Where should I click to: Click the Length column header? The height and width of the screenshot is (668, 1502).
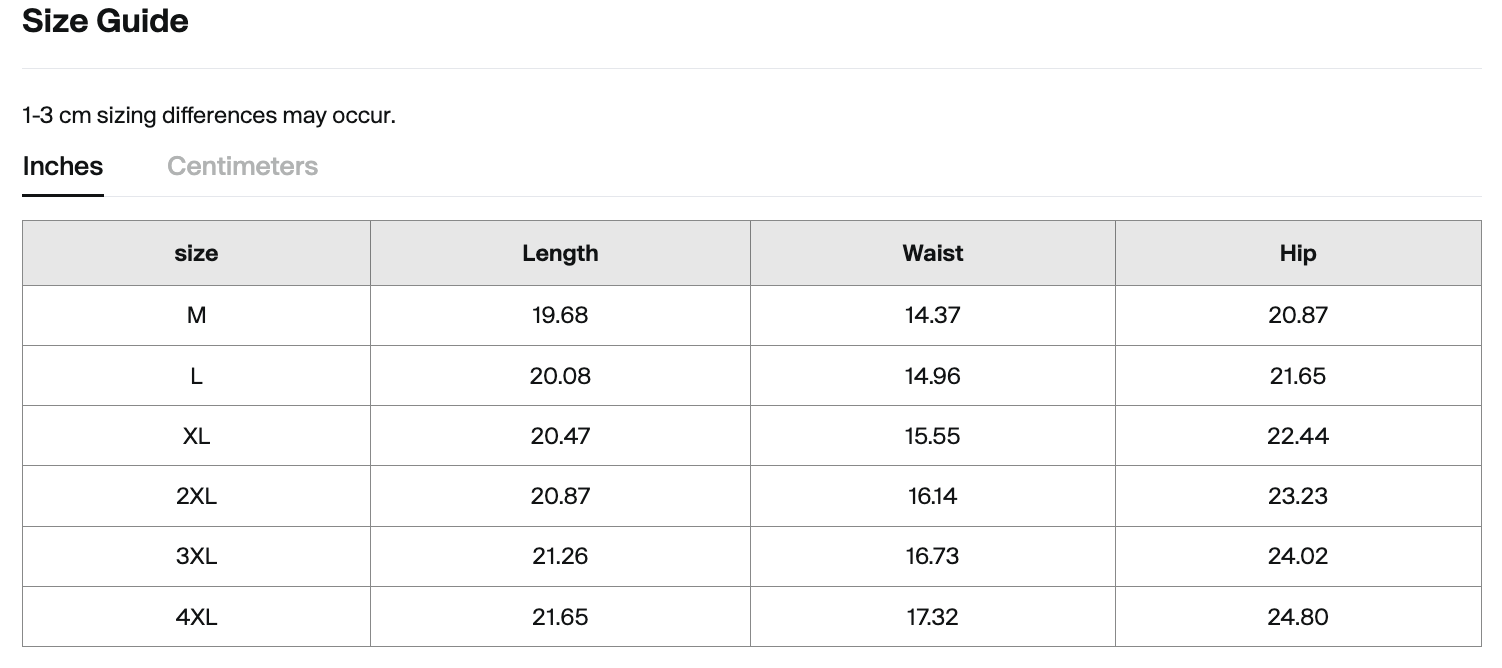pos(560,253)
